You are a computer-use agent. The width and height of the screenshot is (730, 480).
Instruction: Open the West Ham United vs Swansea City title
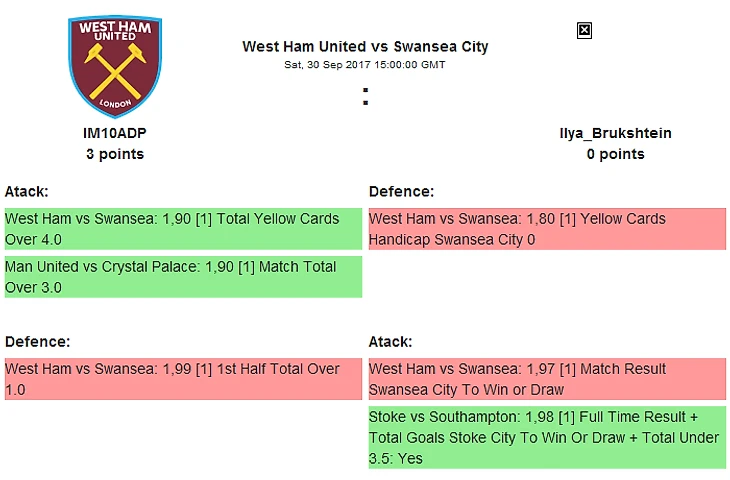[x=365, y=46]
